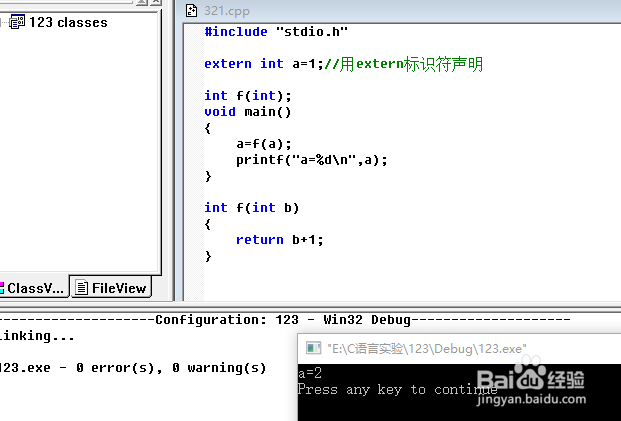Viewport: 621px width, 421px height.
Task: Click the FileView tab document icon
Action: (x=82, y=288)
